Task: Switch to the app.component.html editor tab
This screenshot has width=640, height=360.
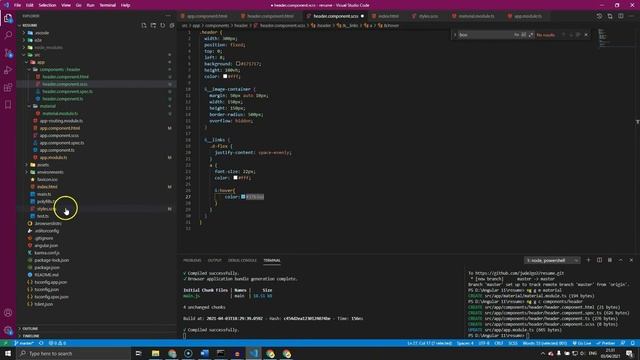Action: [207, 16]
